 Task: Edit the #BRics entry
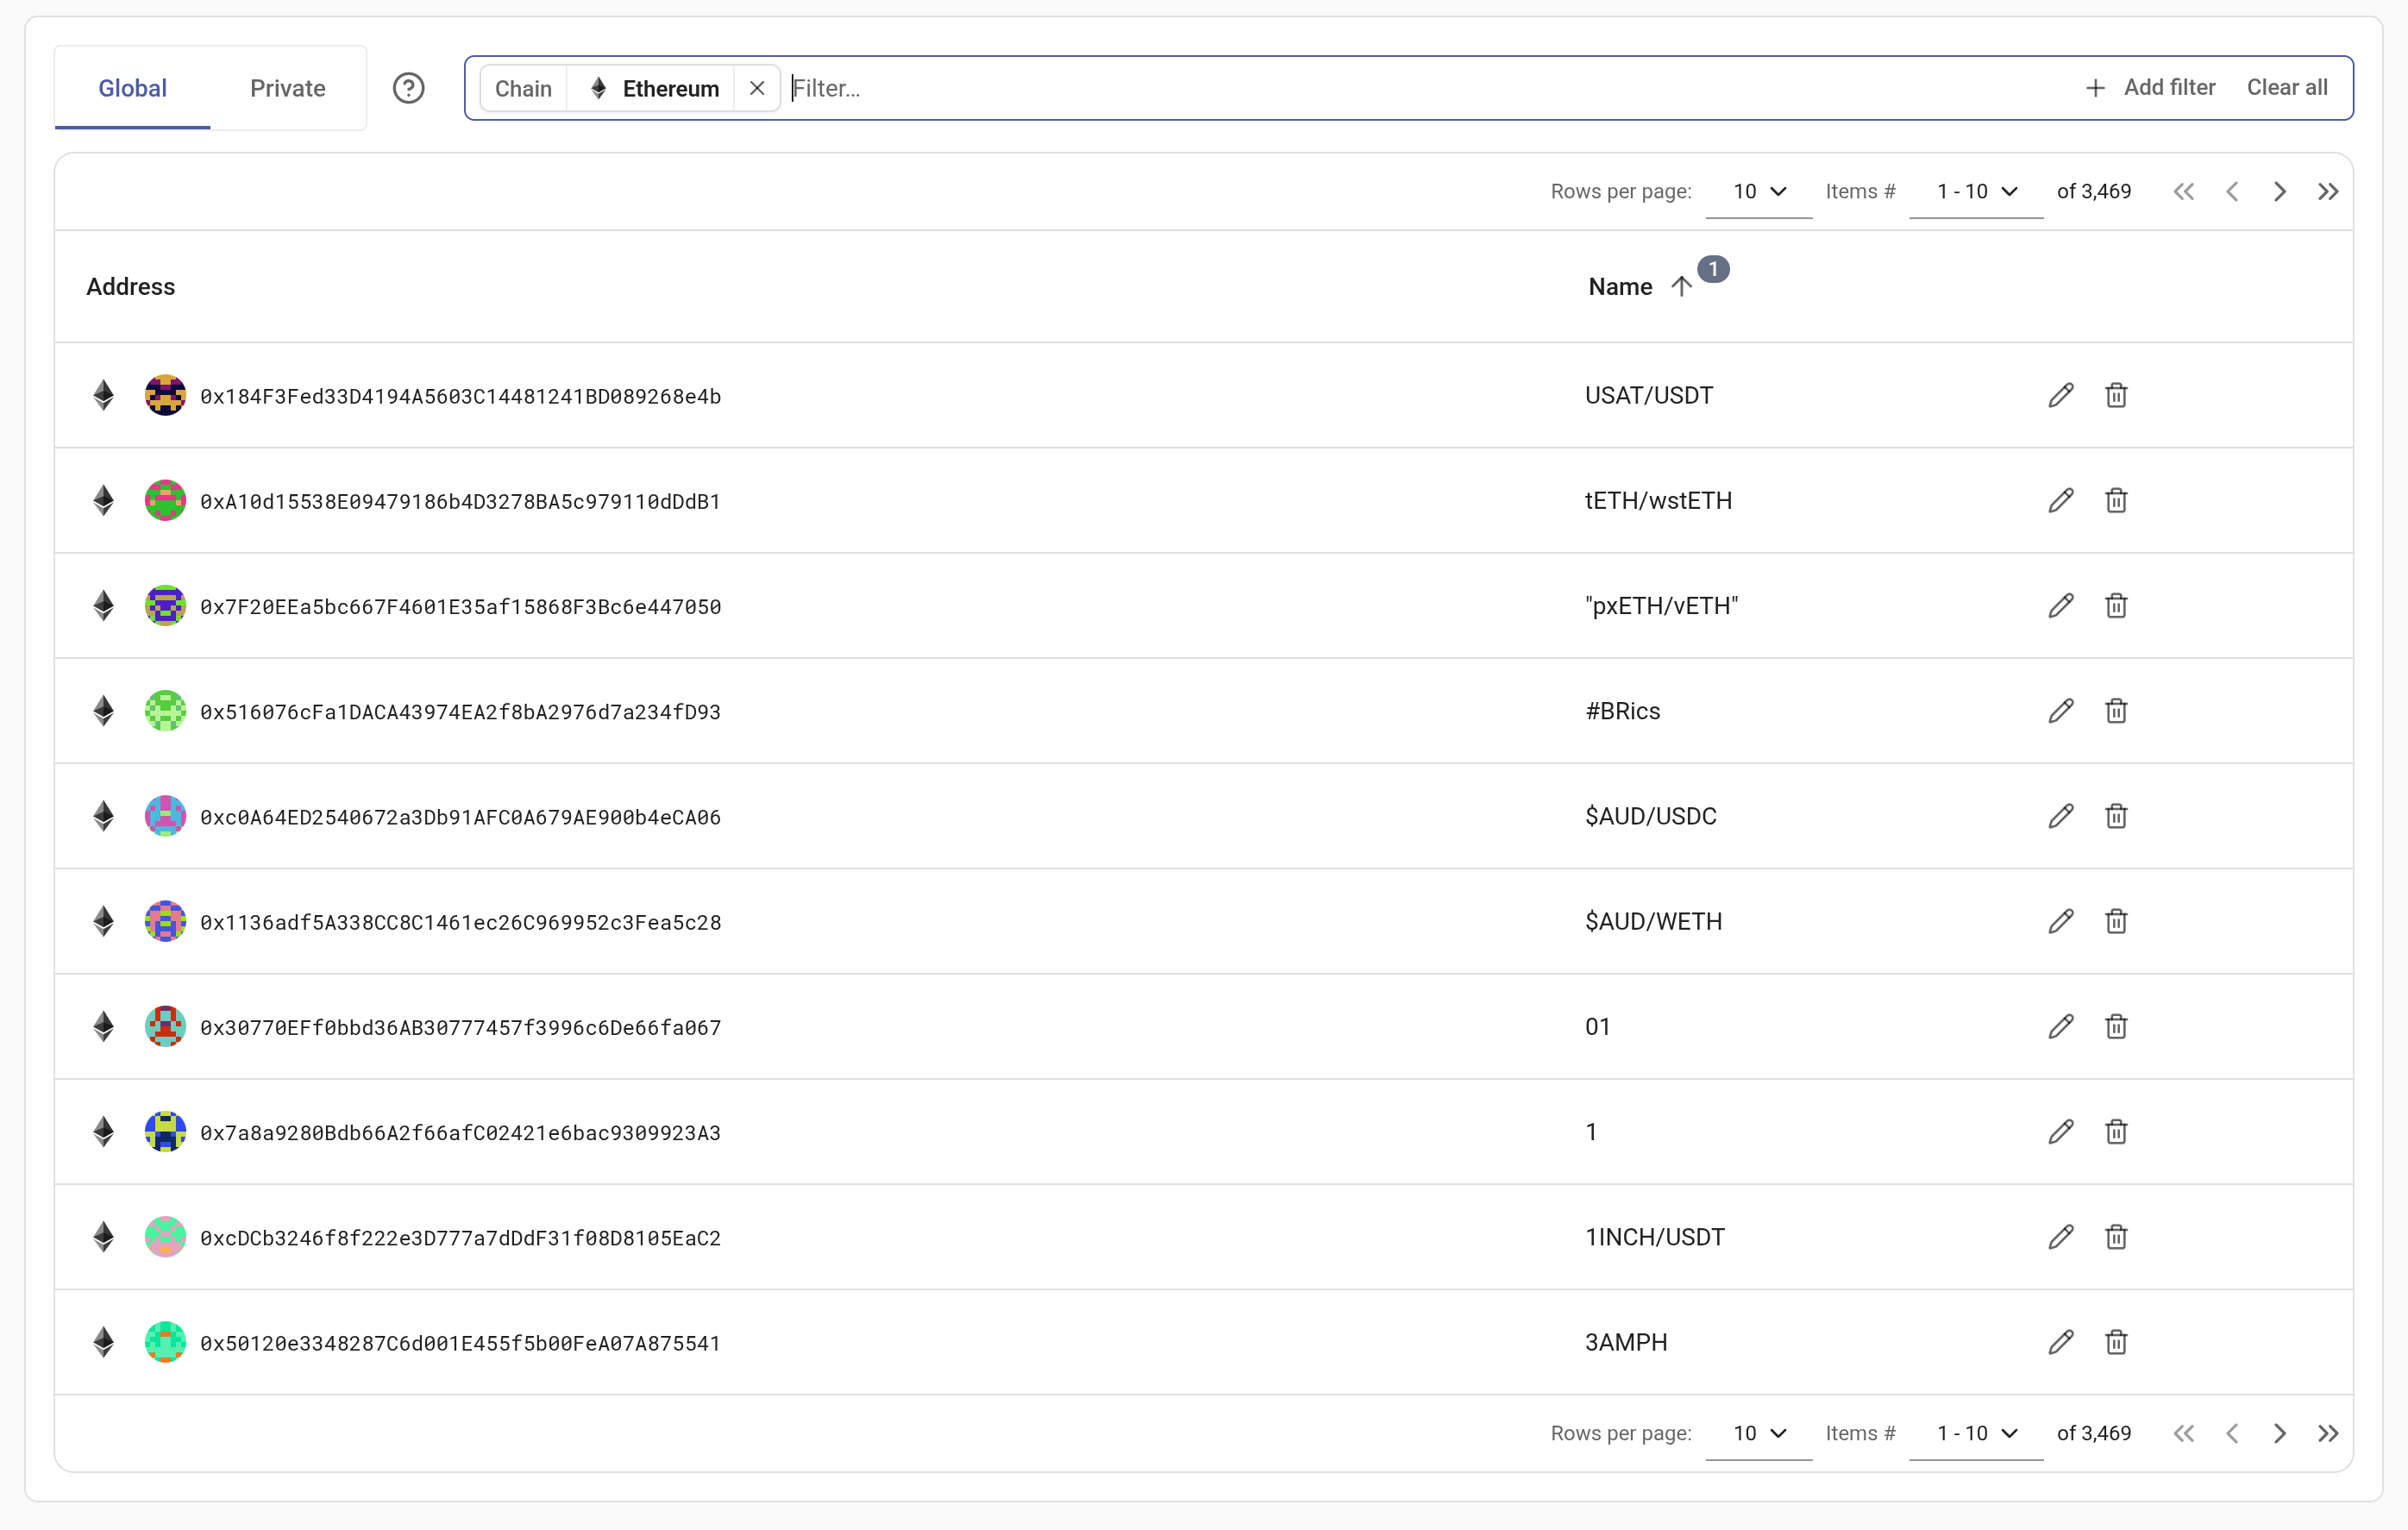2060,711
